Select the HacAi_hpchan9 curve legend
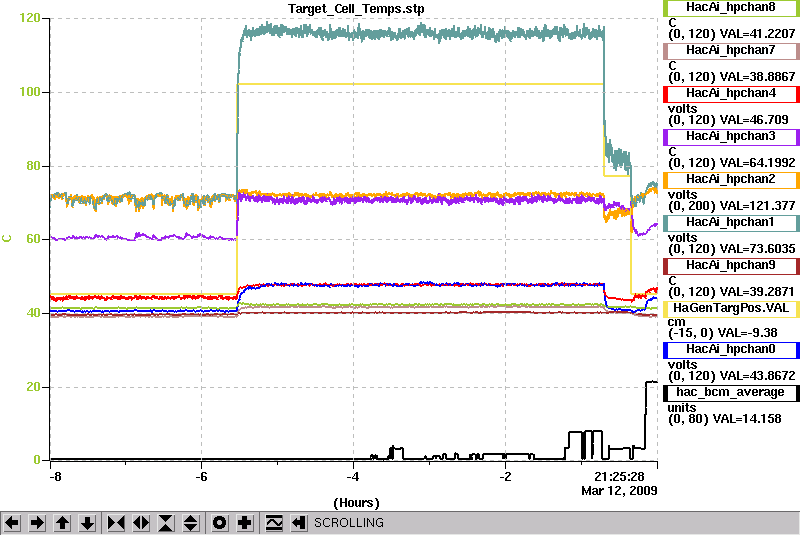Screen dimensions: 800x535 click(x=731, y=266)
